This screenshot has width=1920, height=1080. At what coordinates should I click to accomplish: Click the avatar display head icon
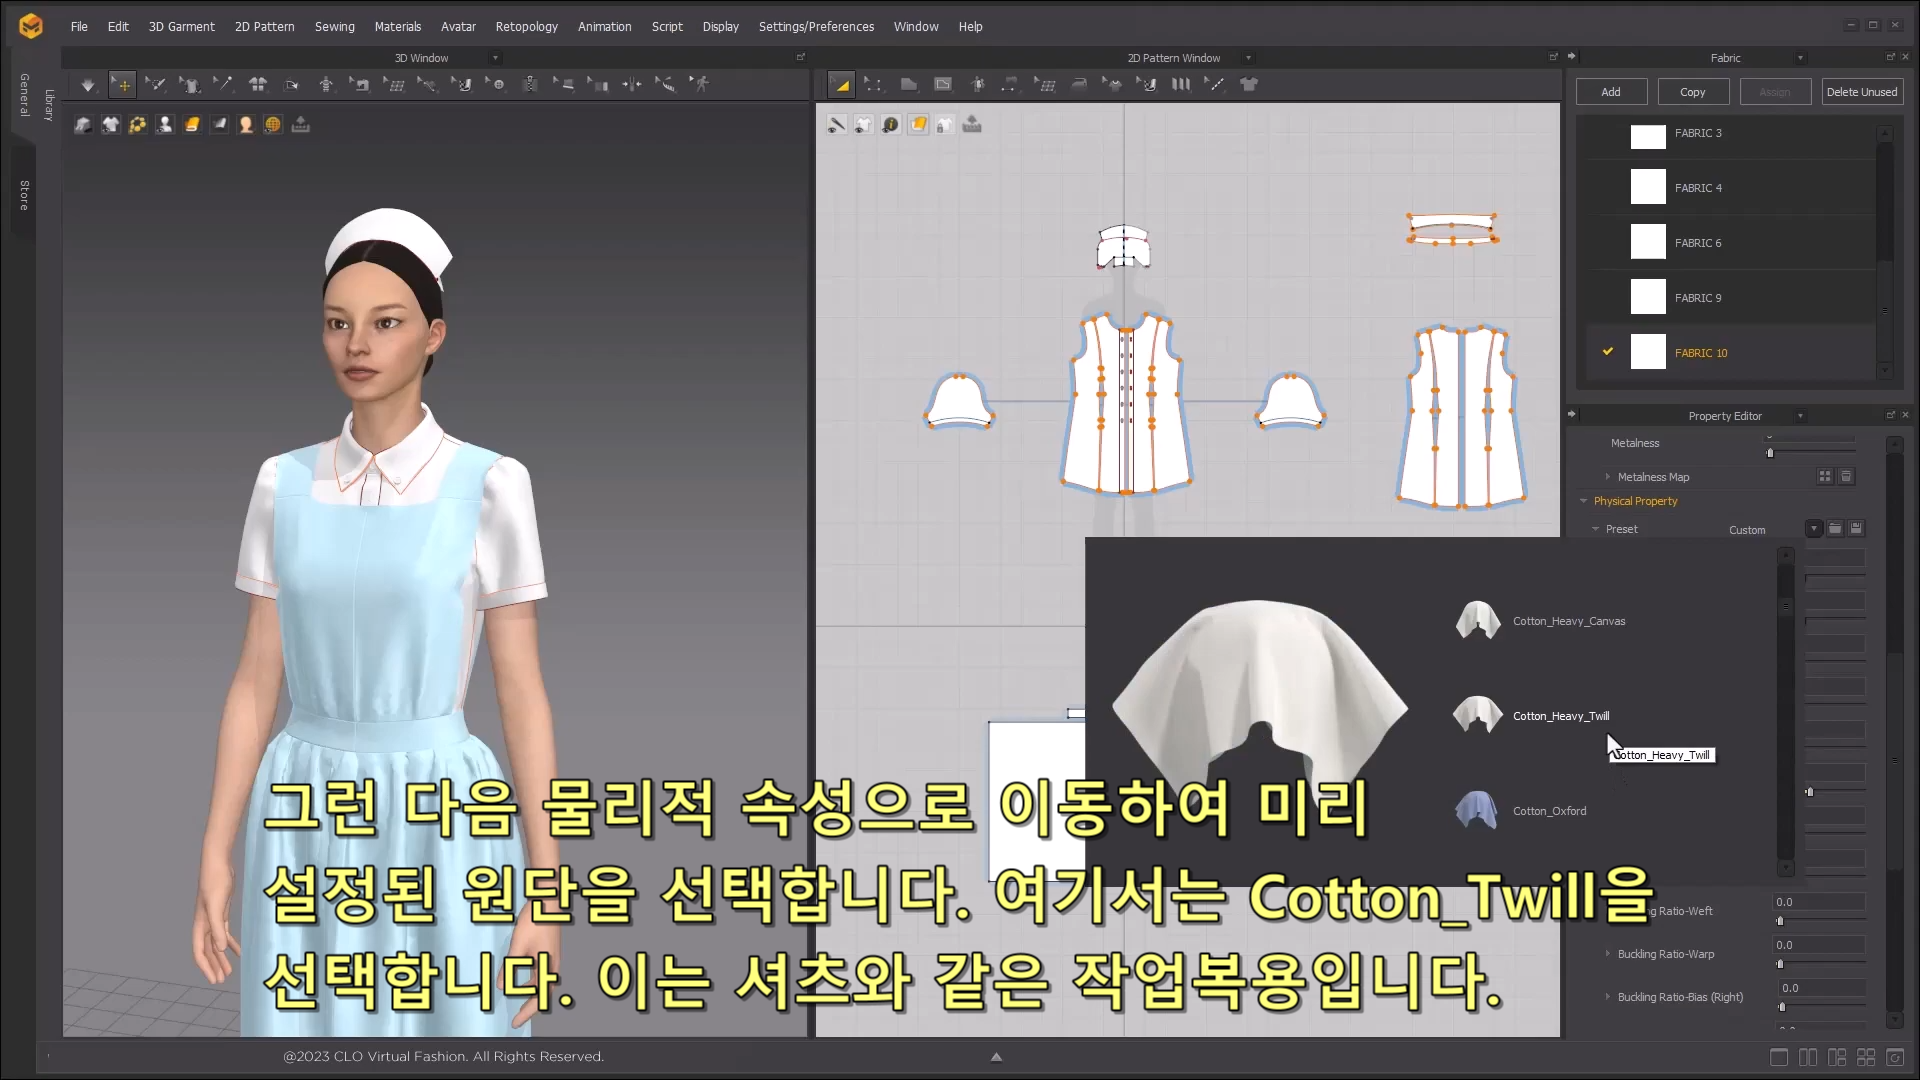click(246, 125)
